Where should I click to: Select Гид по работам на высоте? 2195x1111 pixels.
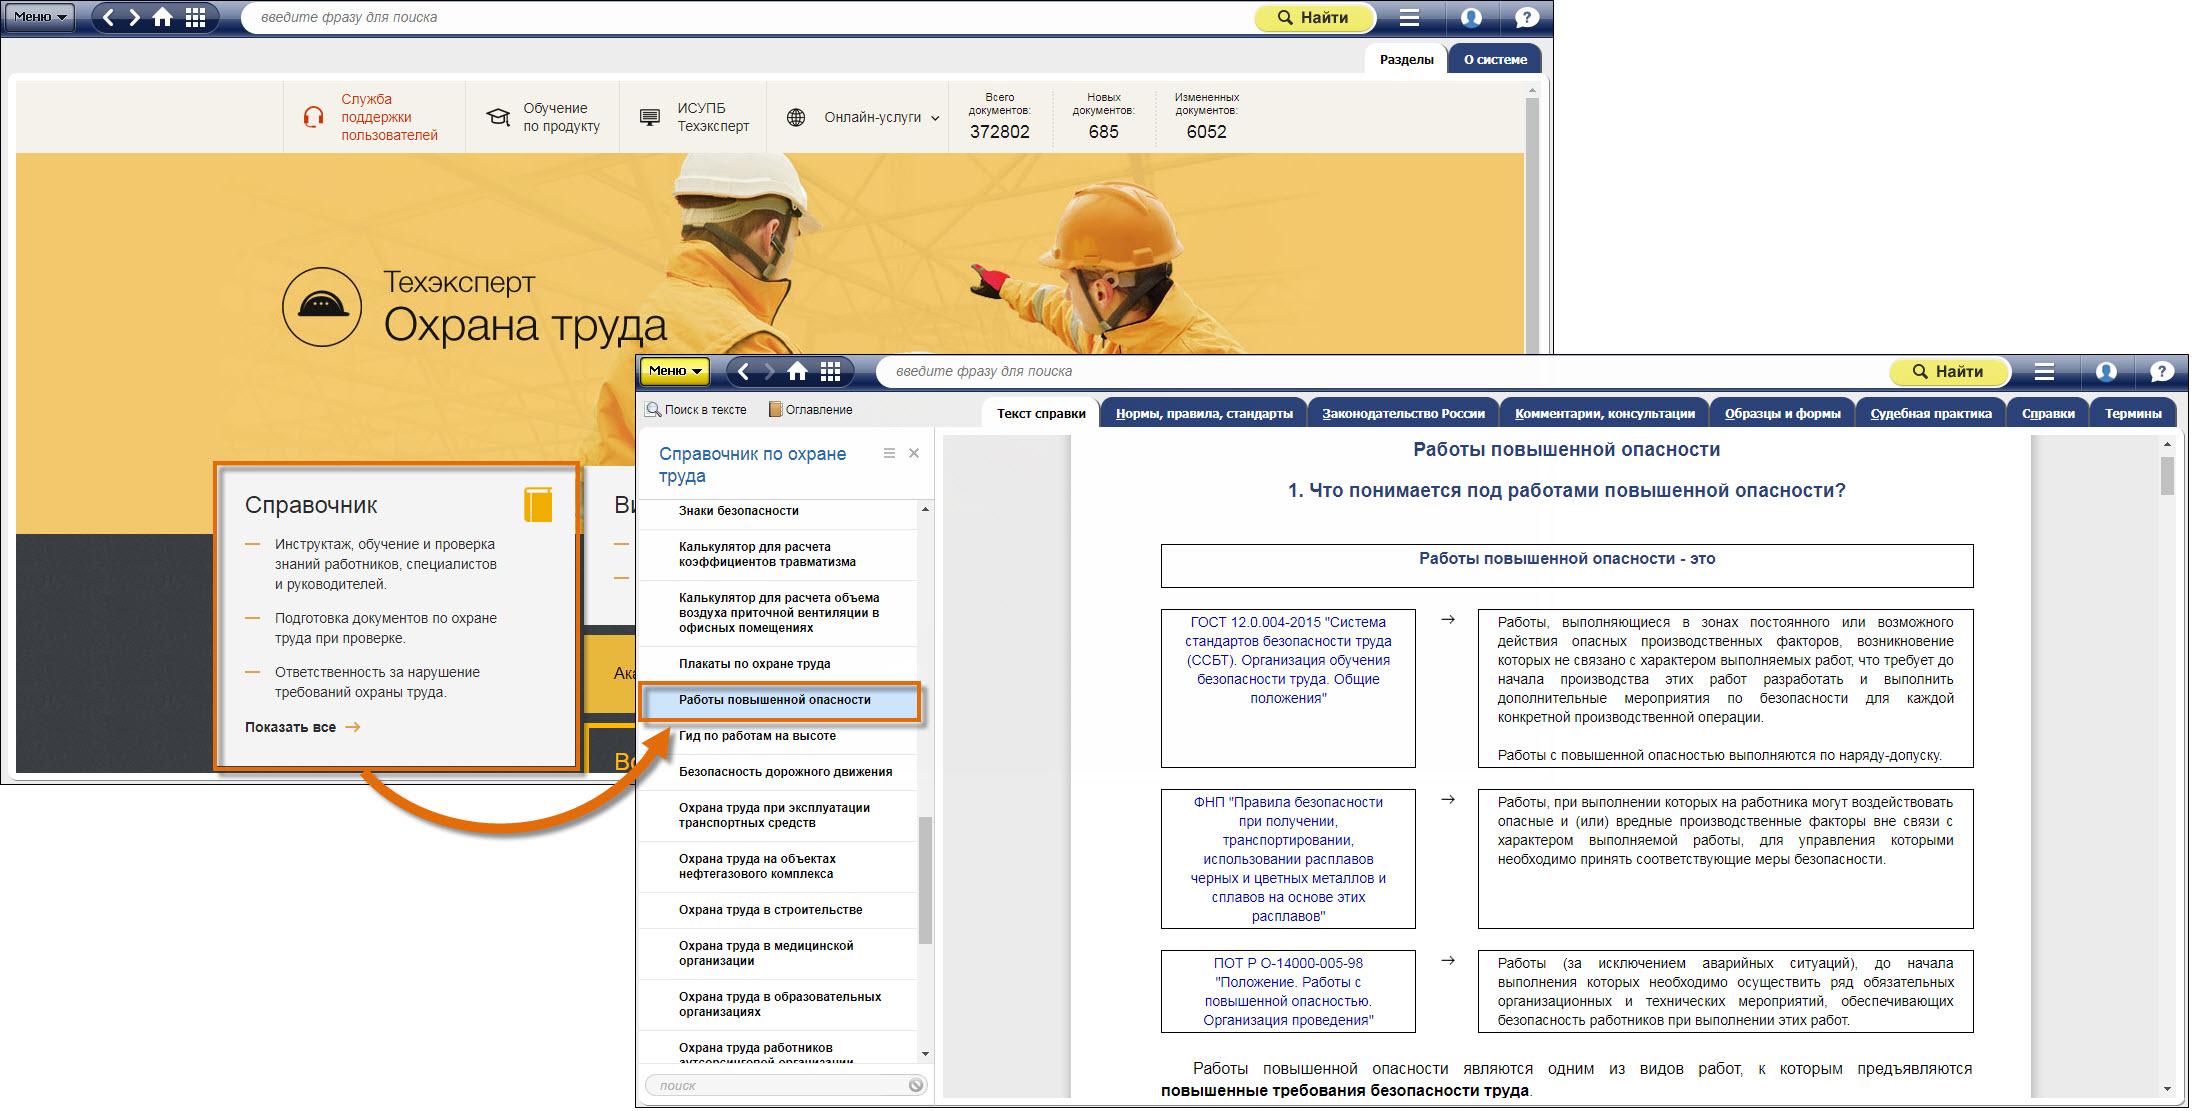click(778, 736)
